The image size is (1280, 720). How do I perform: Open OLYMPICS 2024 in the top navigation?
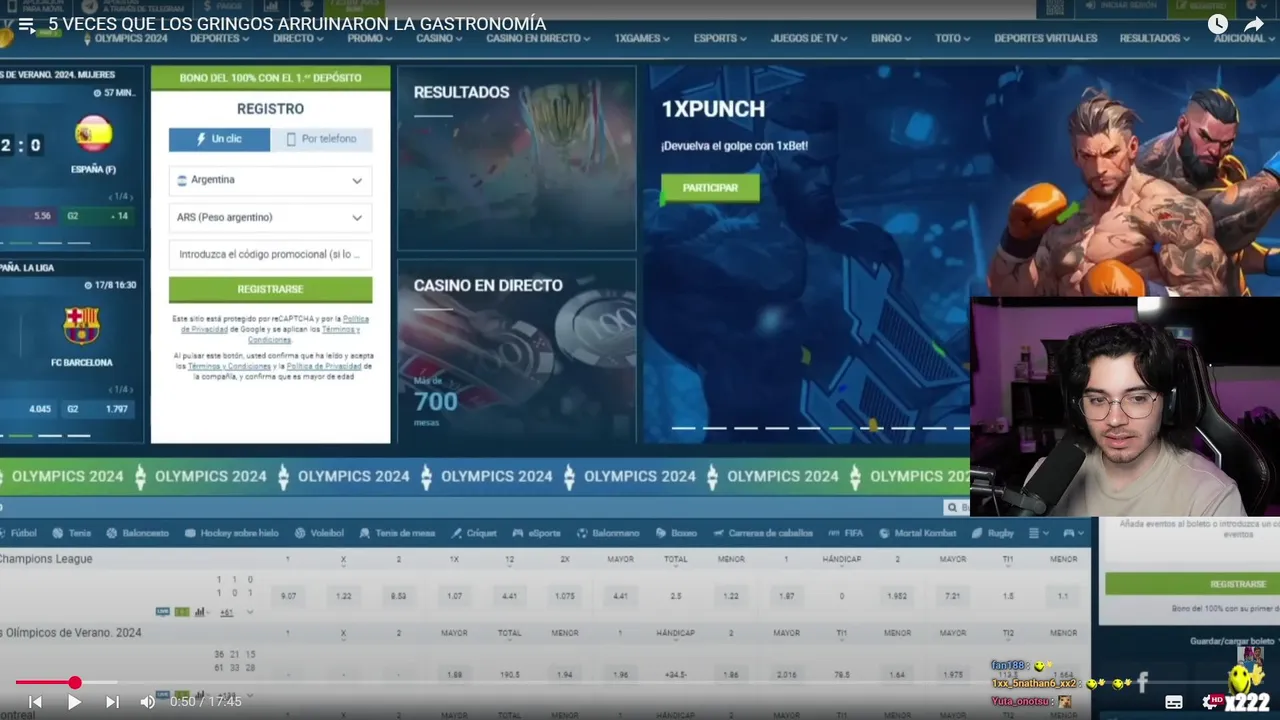124,38
